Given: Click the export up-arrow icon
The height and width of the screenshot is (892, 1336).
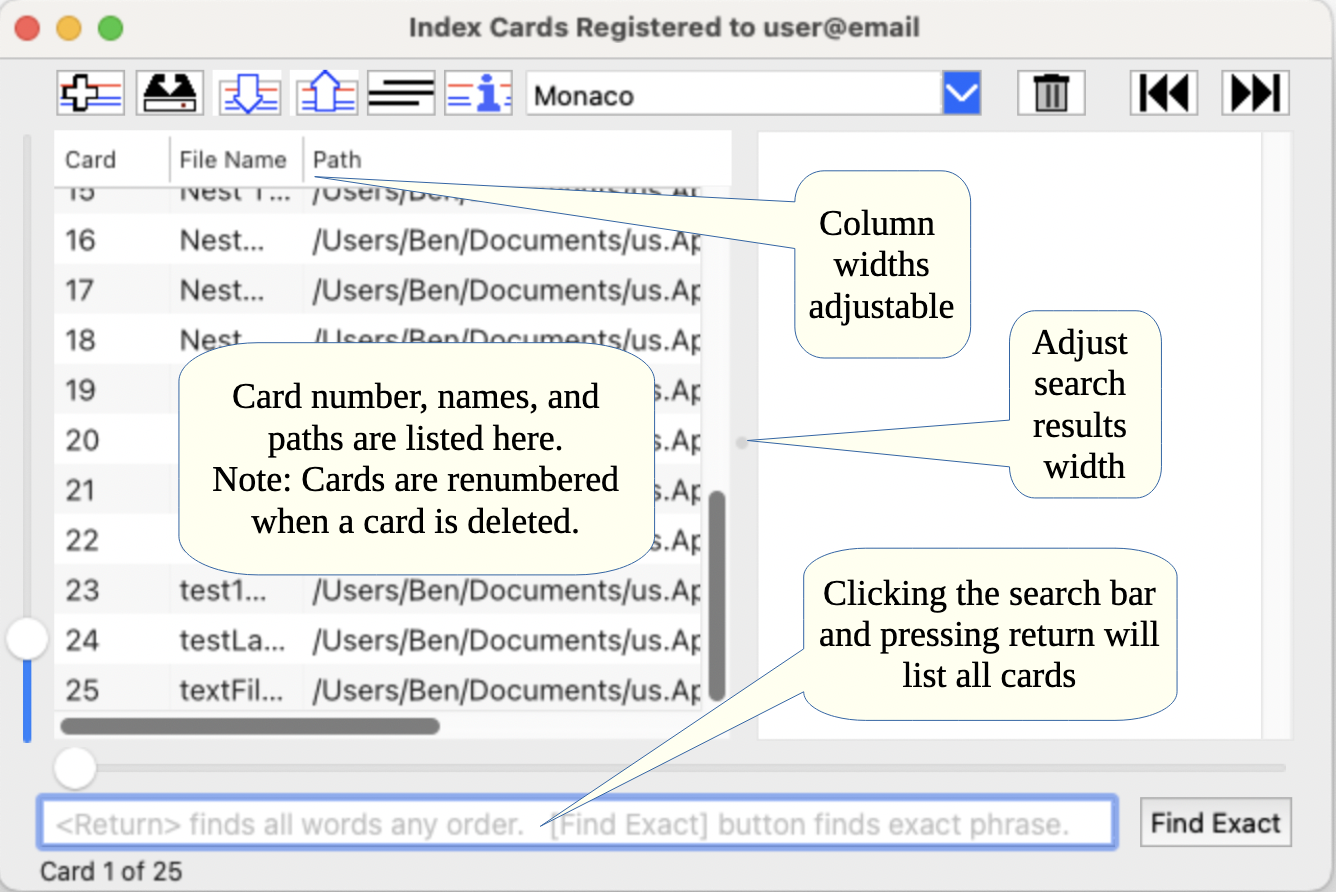Looking at the screenshot, I should (327, 94).
